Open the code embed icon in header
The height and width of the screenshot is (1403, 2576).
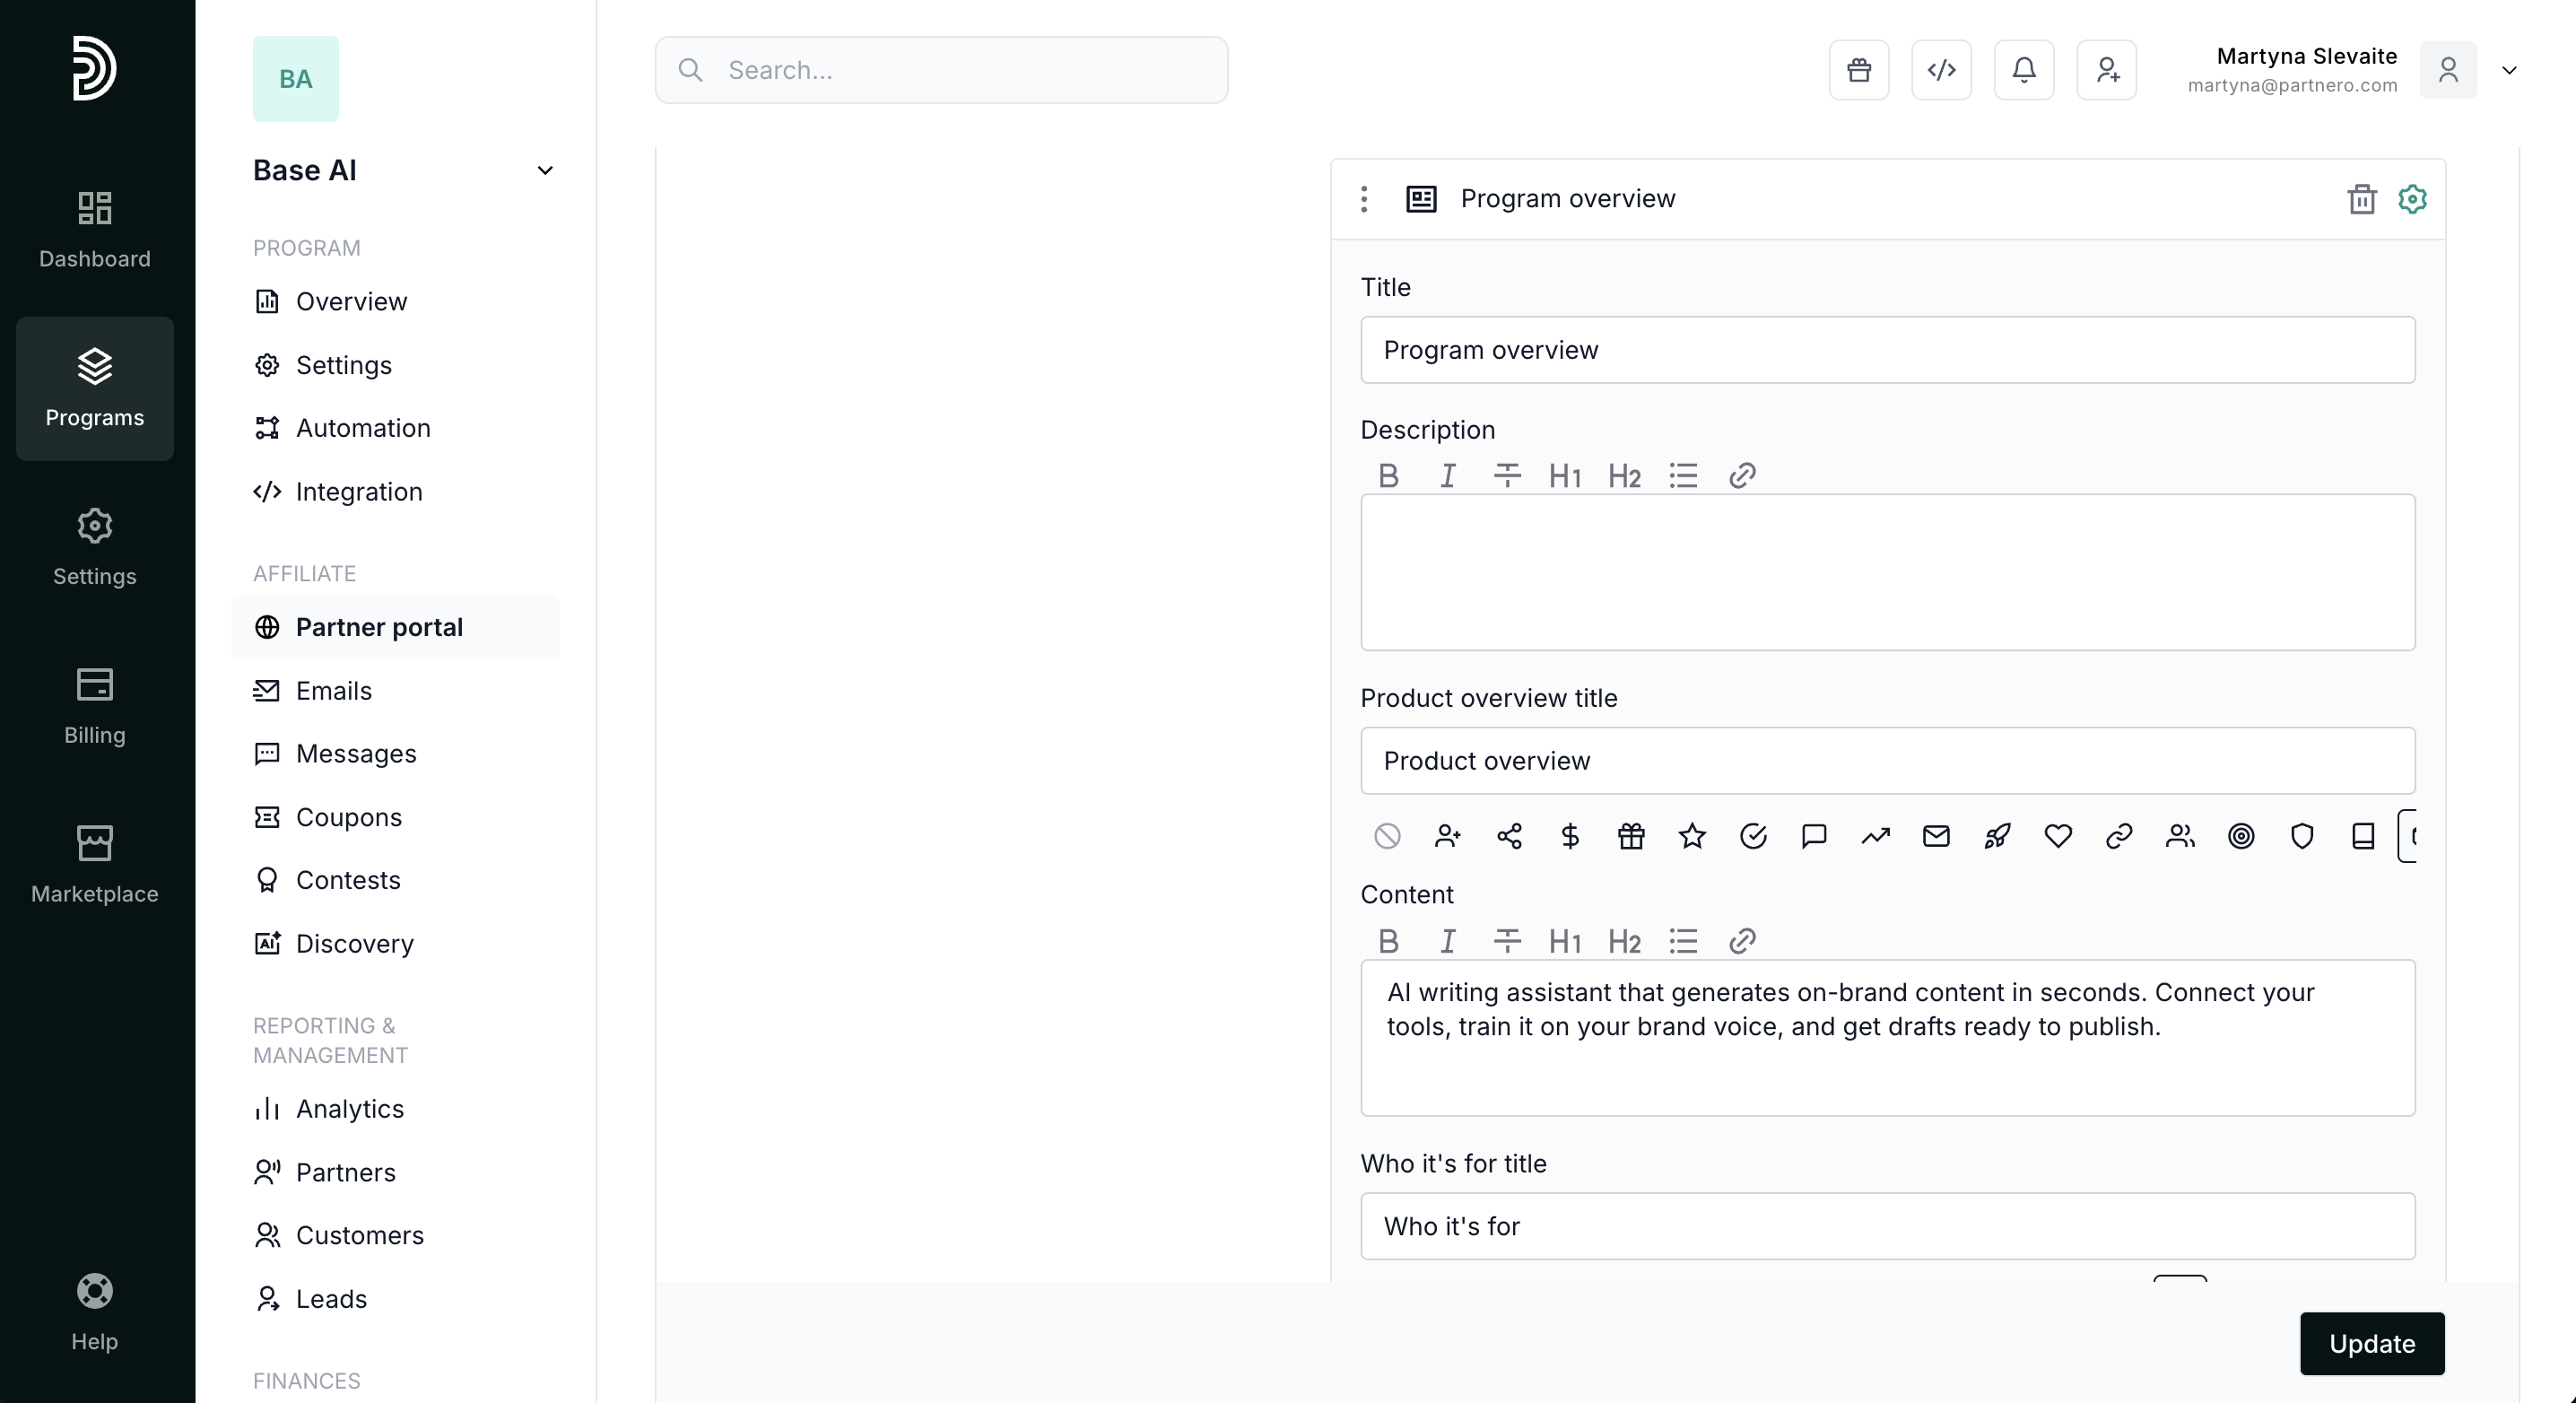[x=1941, y=70]
